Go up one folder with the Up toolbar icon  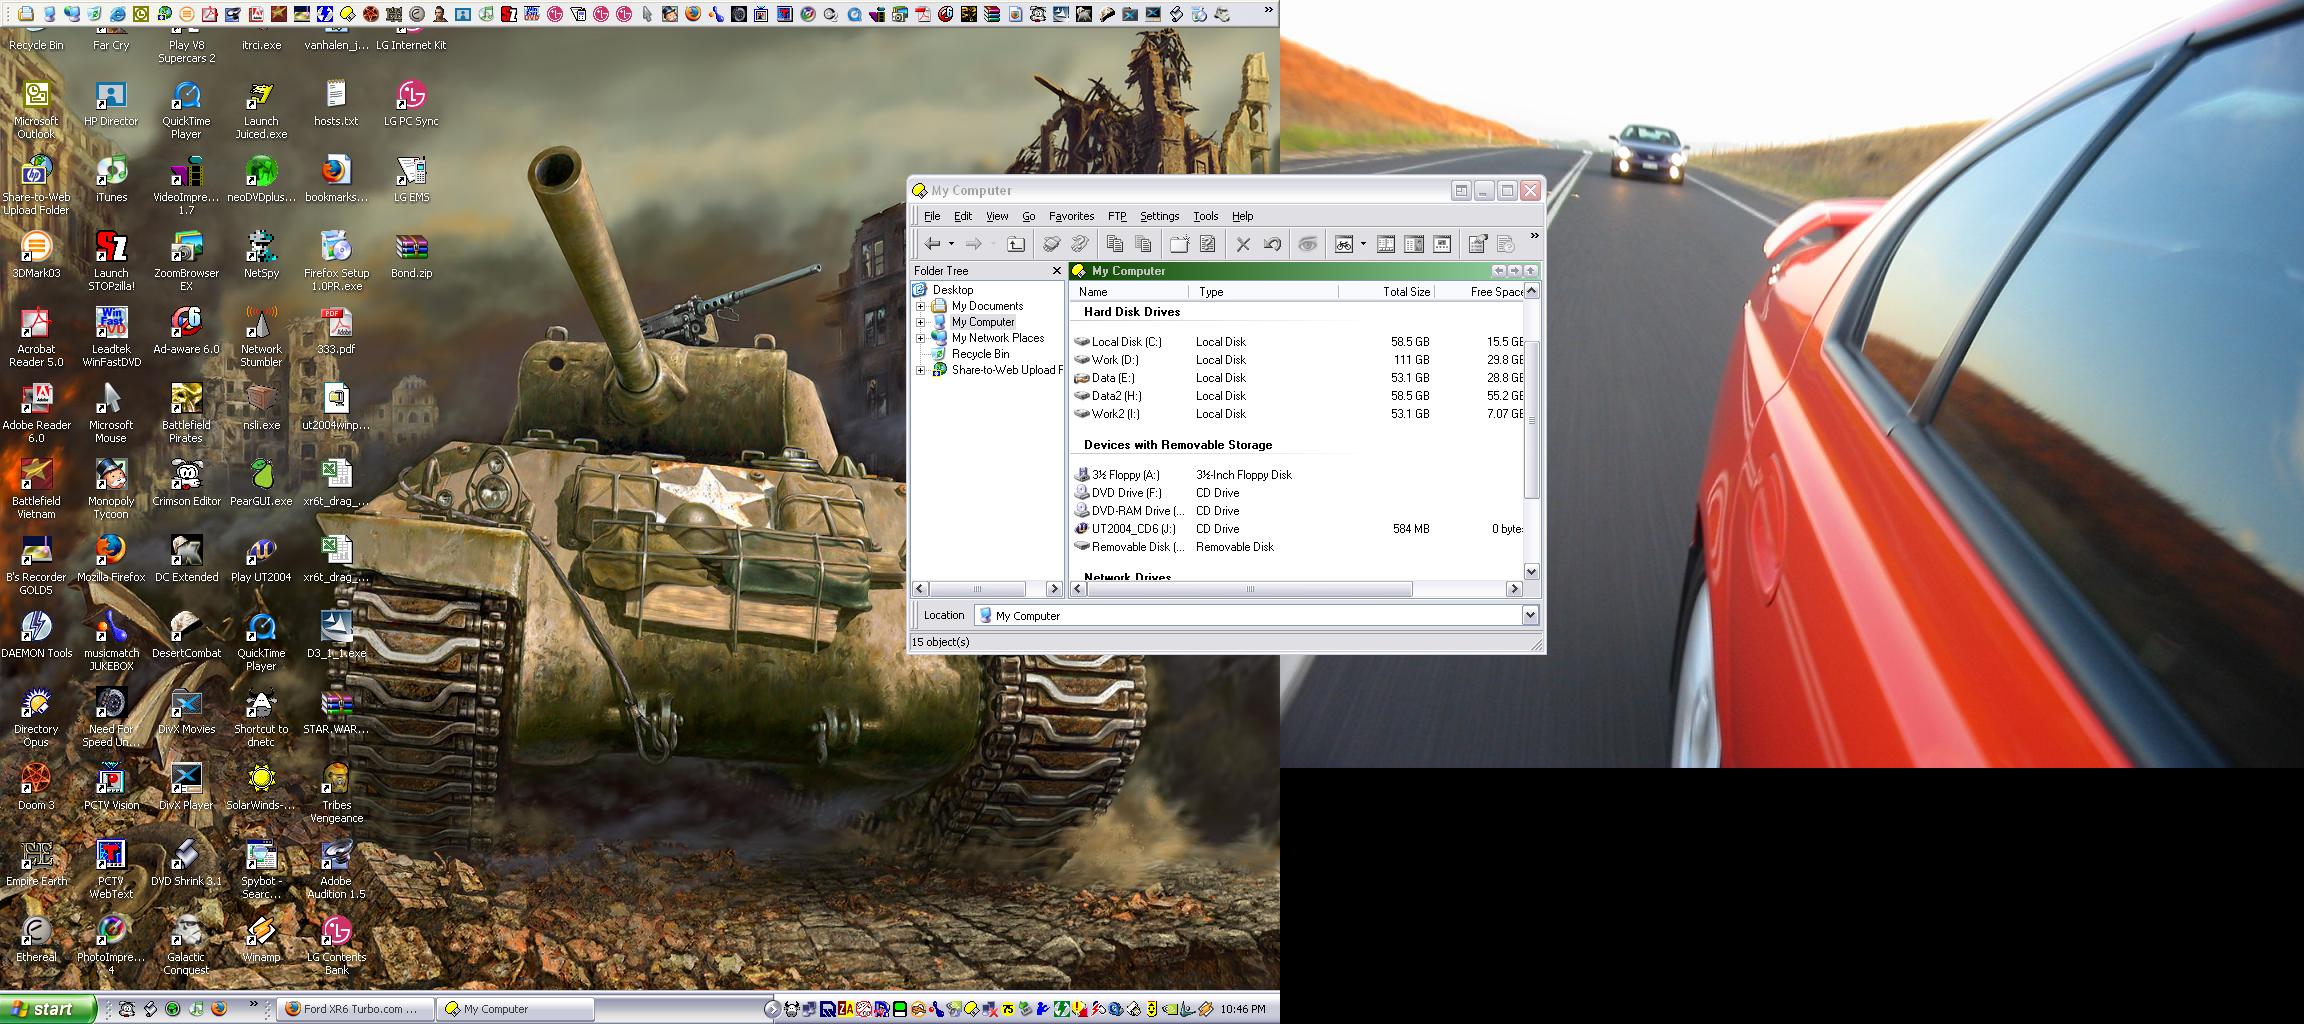1015,244
